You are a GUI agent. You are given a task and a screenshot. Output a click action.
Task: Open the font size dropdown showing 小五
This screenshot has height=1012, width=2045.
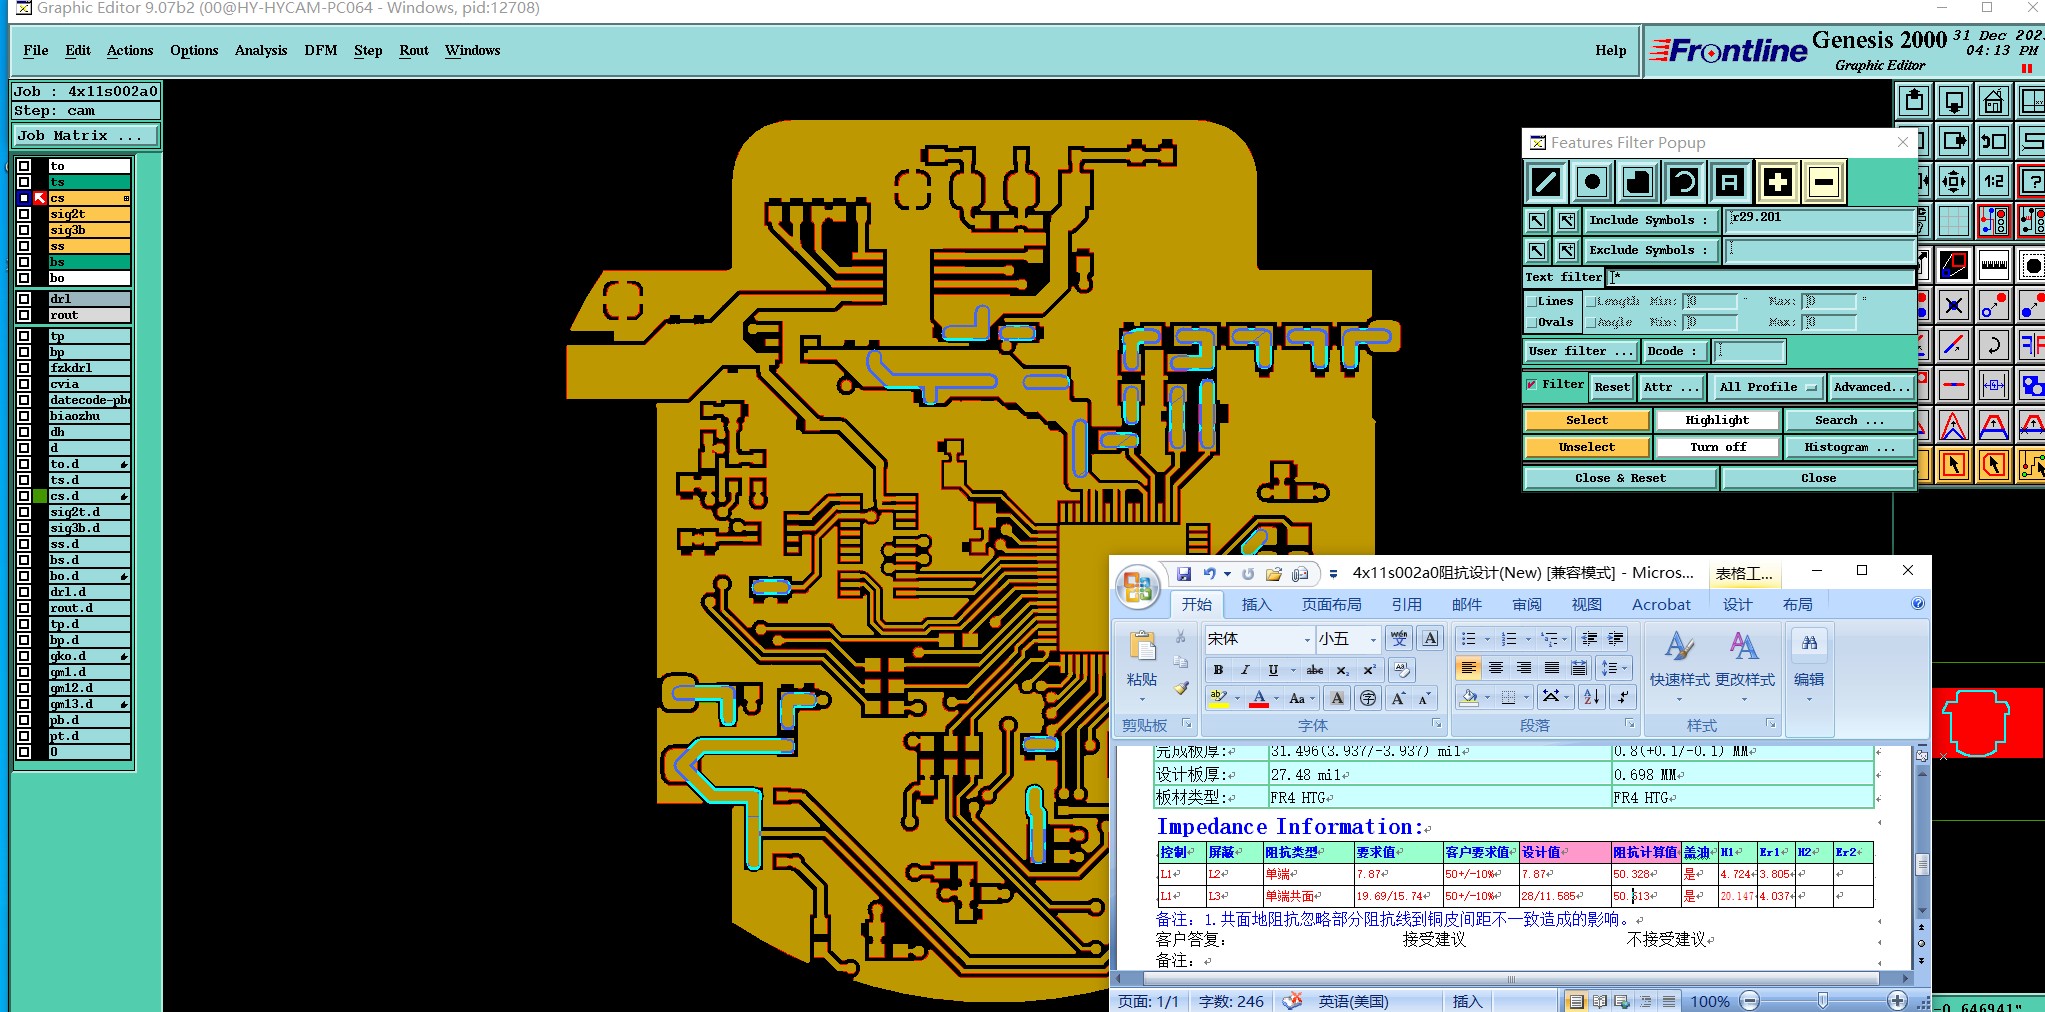tap(1373, 640)
